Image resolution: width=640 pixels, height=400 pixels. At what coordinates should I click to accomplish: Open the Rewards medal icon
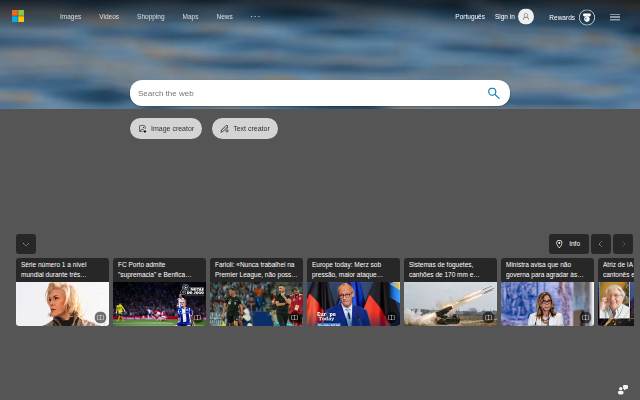click(587, 17)
